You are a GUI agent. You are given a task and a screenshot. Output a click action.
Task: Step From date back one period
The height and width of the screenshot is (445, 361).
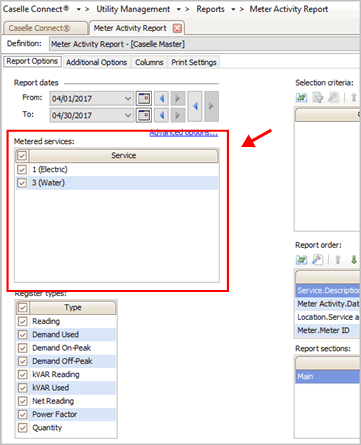(162, 98)
